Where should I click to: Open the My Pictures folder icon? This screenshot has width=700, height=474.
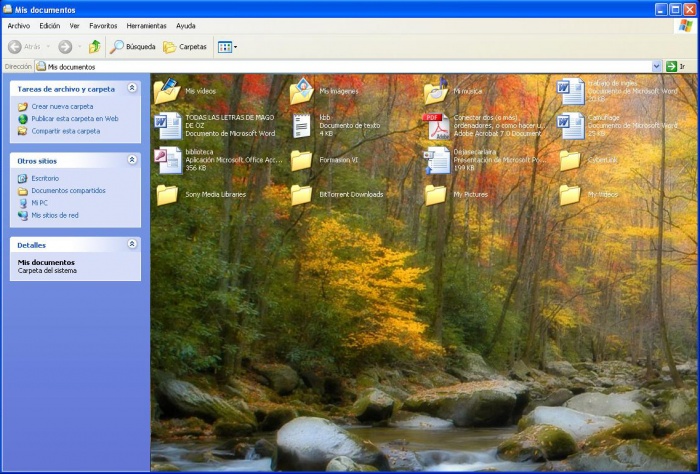pyautogui.click(x=436, y=195)
